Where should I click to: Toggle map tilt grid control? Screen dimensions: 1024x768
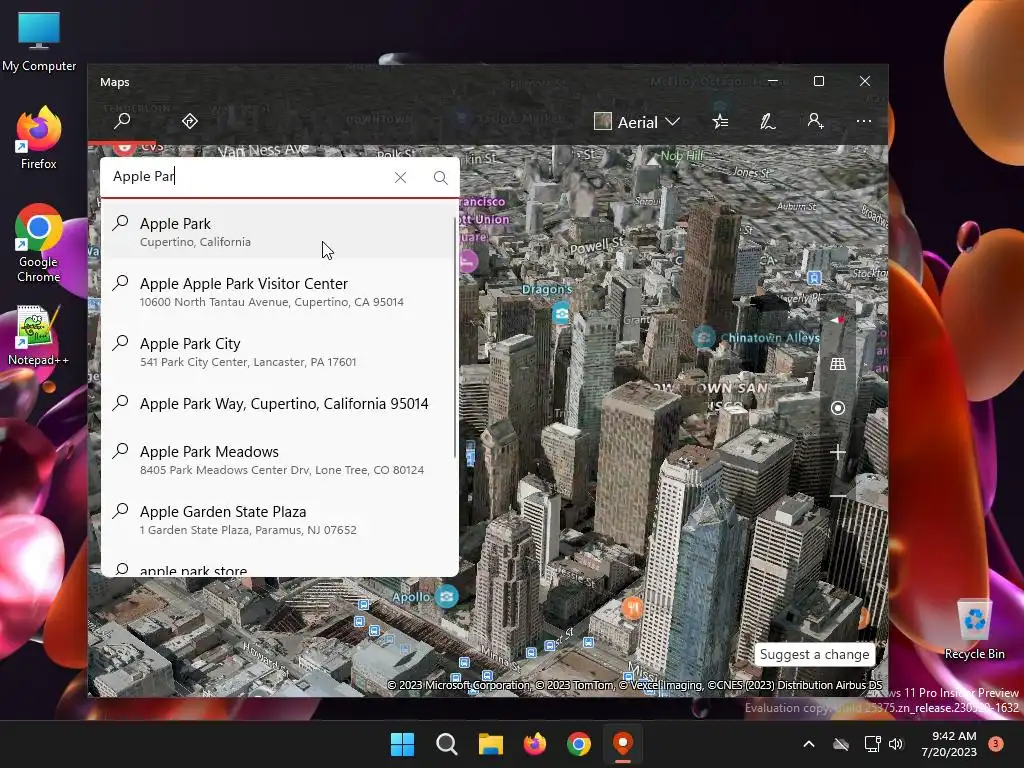837,364
